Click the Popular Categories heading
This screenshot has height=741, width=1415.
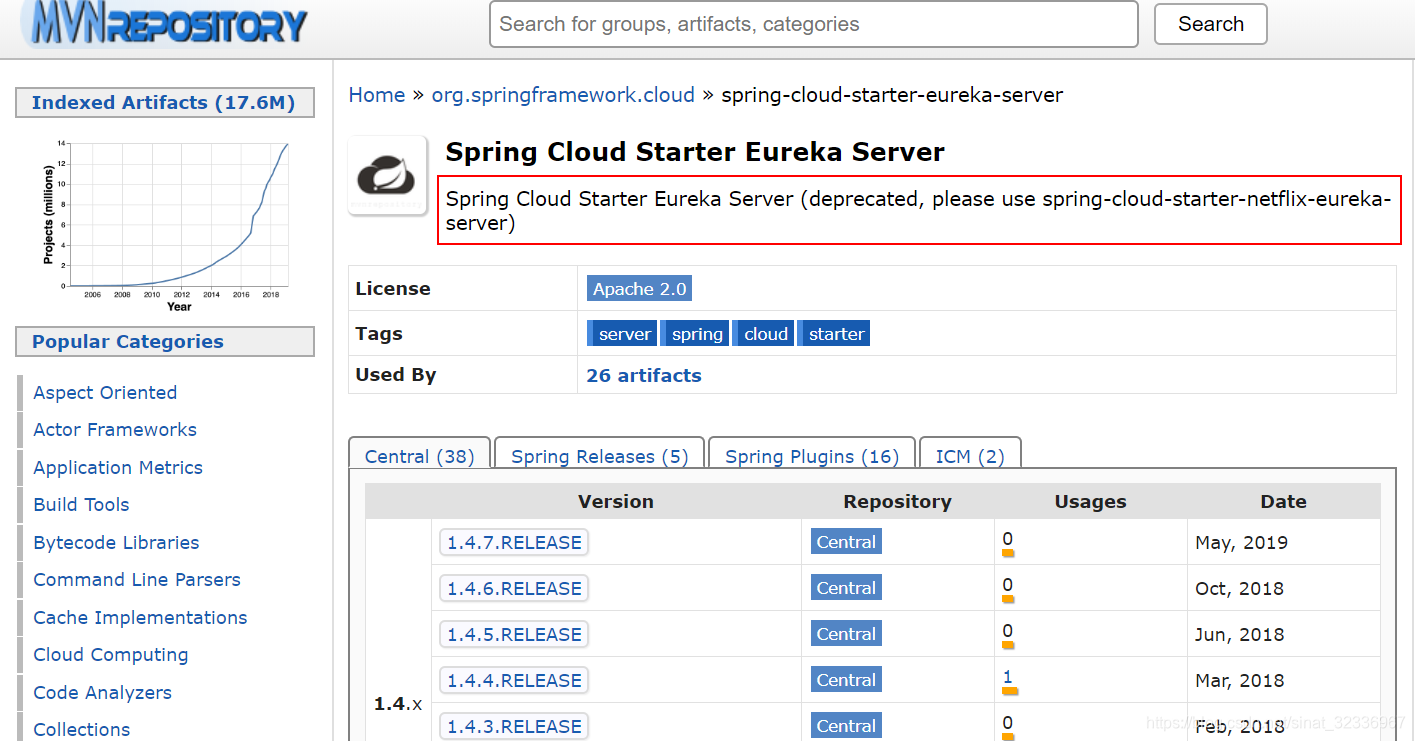[164, 341]
